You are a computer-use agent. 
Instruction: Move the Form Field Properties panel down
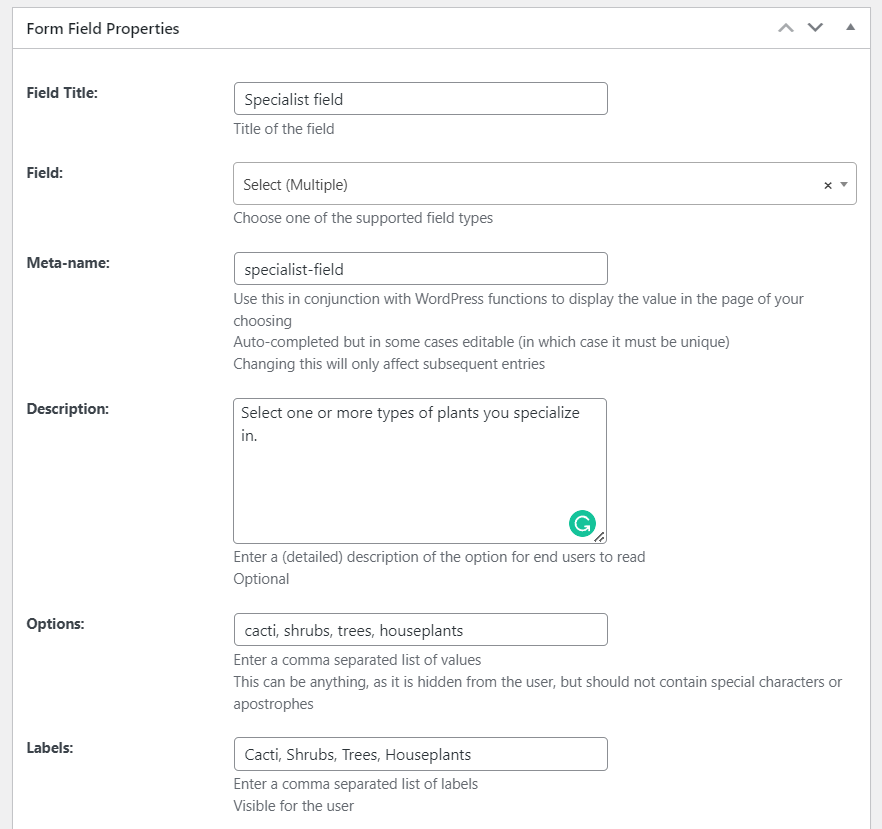pos(815,28)
